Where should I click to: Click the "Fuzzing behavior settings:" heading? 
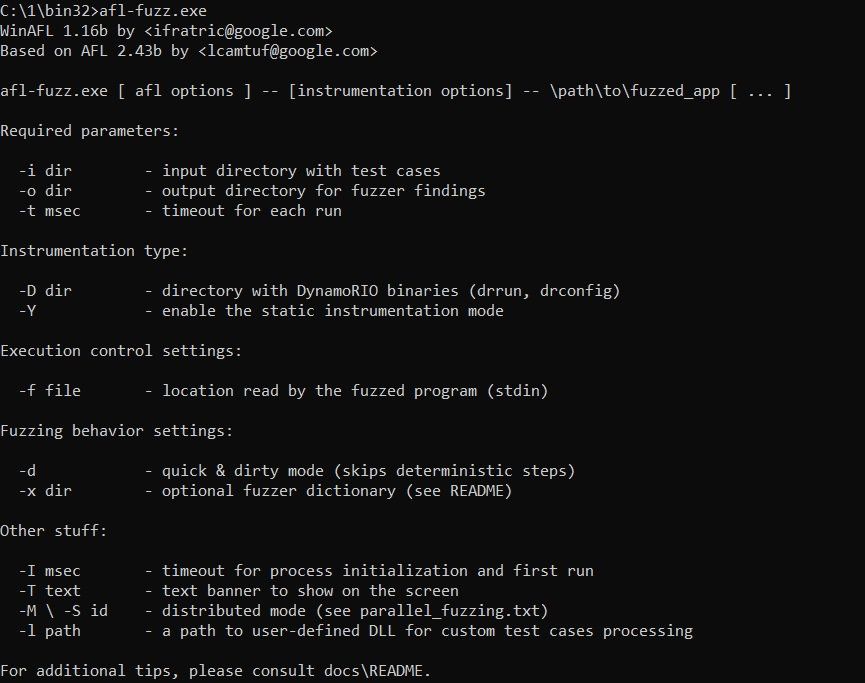click(117, 431)
